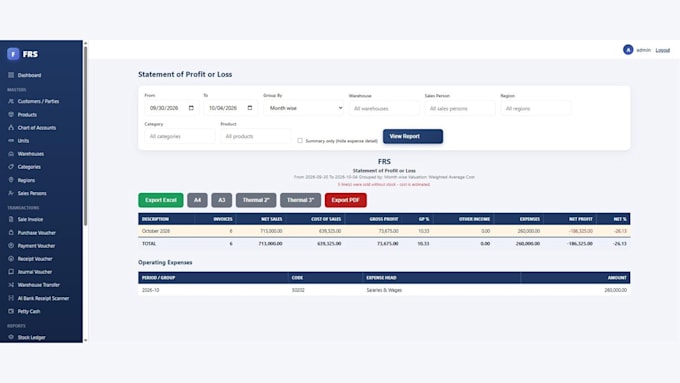
Task: Toggle Summary only checkbox
Action: point(300,141)
